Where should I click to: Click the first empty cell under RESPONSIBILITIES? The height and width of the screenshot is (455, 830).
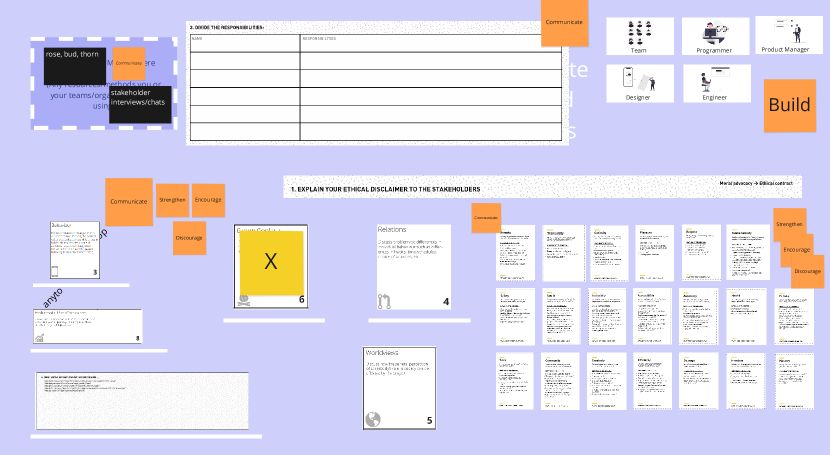tap(431, 60)
